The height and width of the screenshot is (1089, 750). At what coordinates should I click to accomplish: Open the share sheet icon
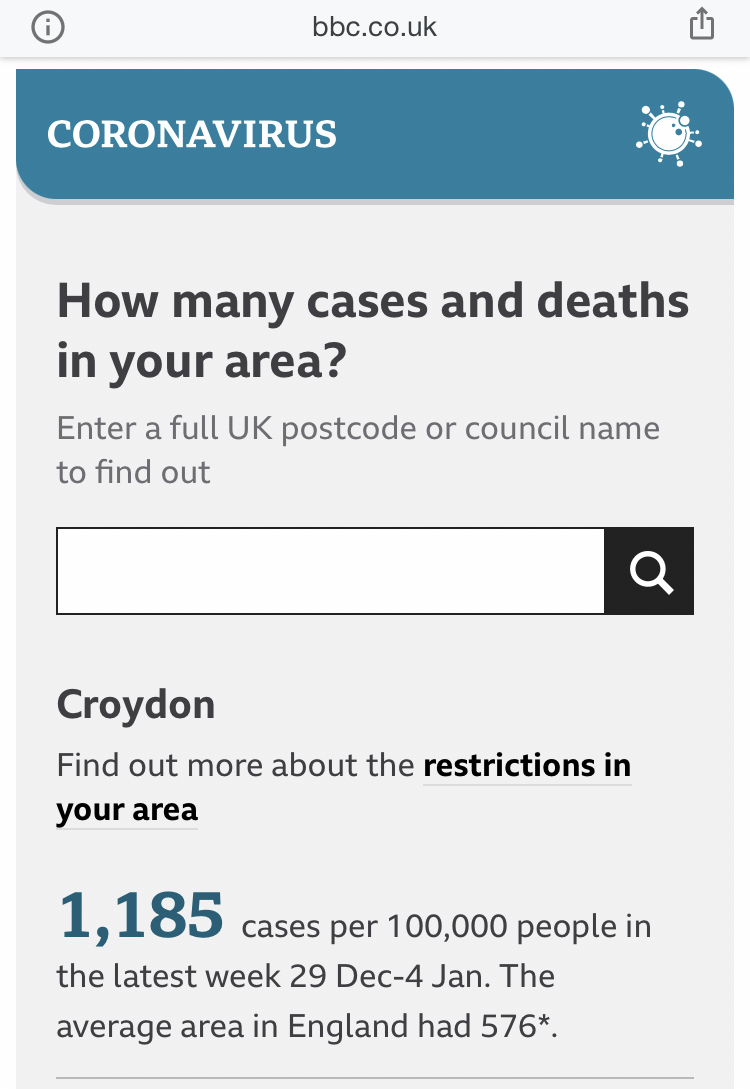pos(702,25)
